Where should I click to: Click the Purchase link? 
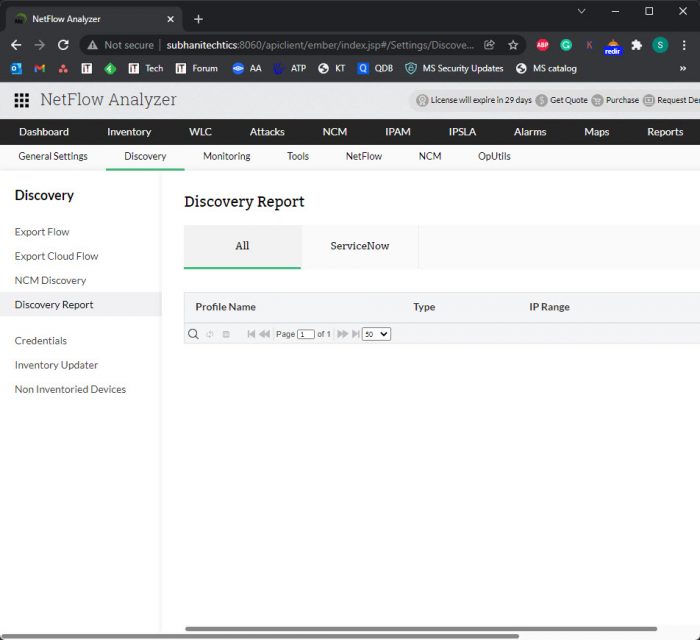tap(616, 100)
